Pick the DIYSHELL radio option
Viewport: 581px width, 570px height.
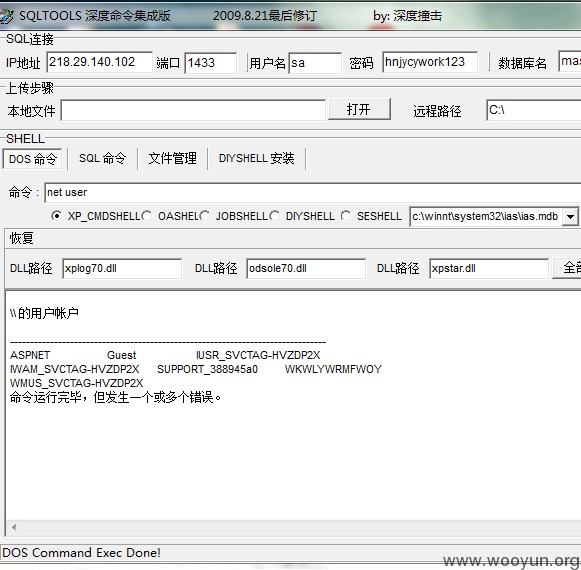tap(275, 216)
